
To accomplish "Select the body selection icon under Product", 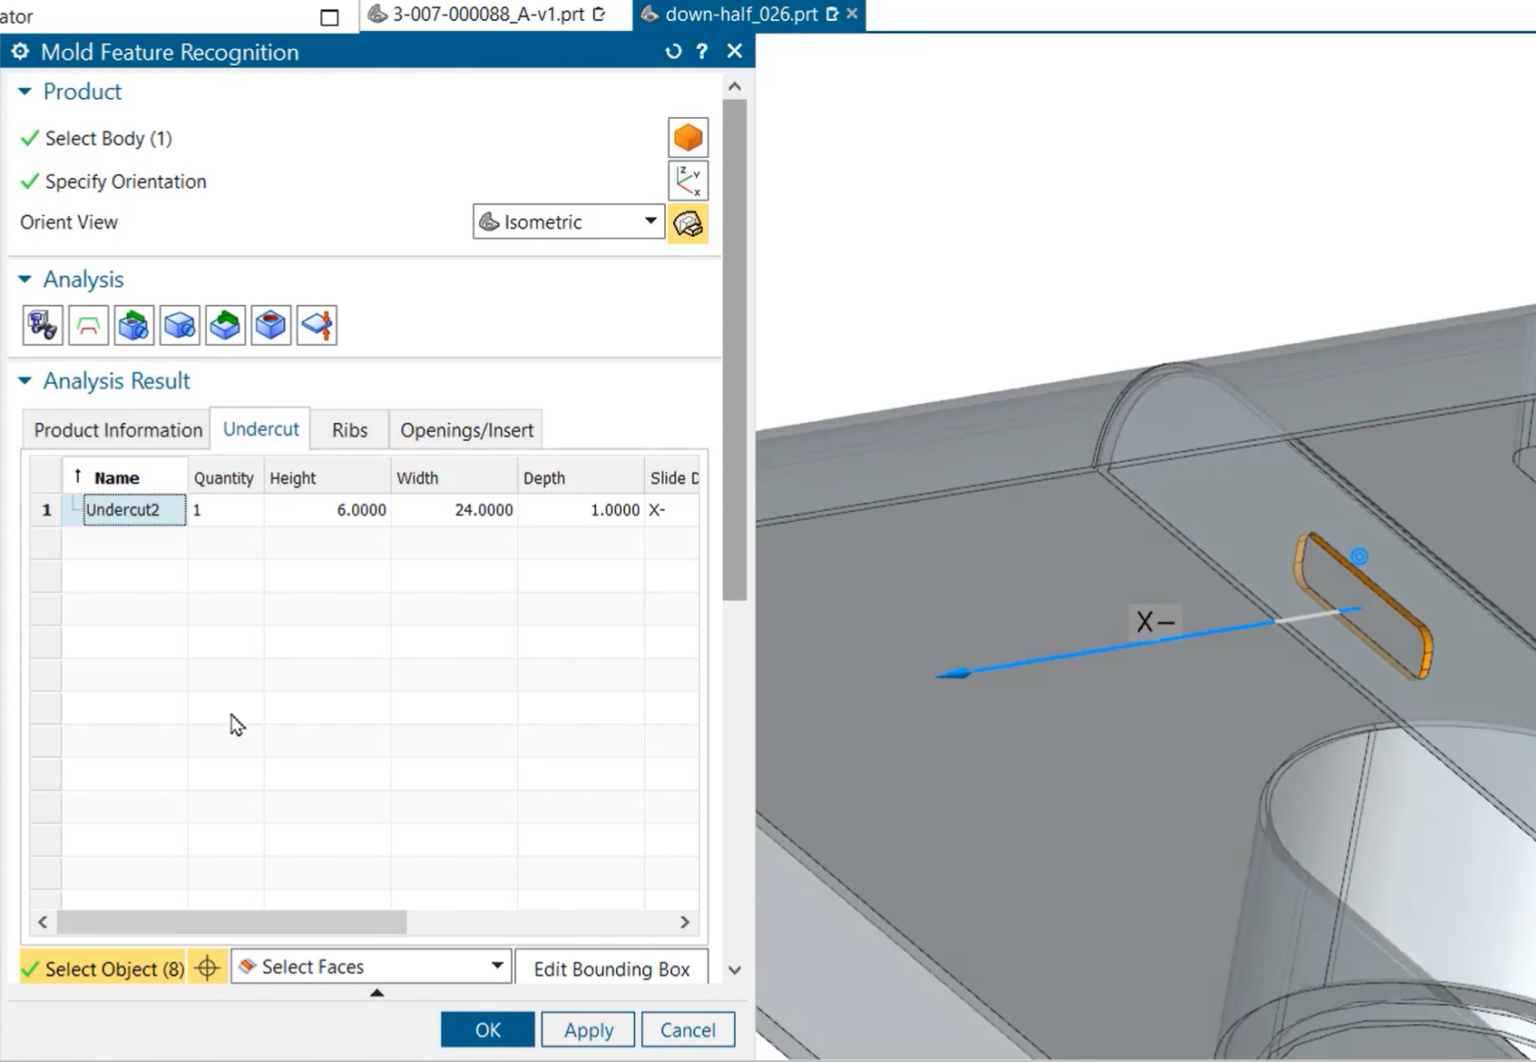I will [x=688, y=137].
